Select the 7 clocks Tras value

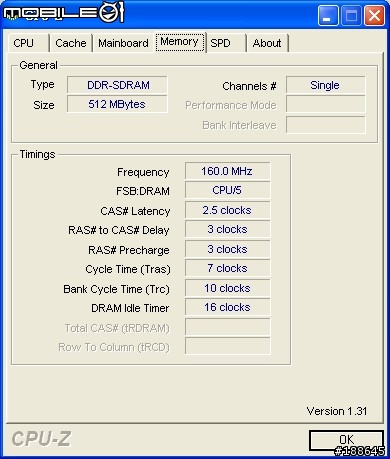[228, 268]
